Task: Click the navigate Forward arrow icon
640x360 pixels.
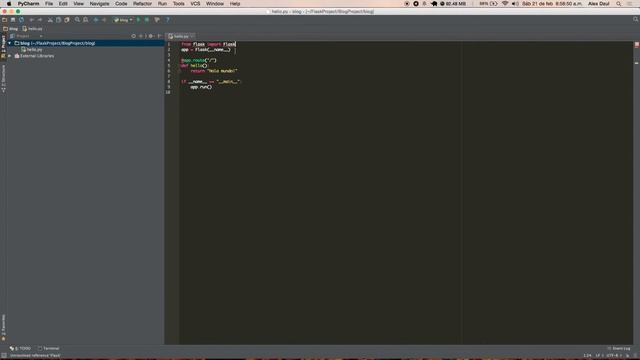Action: 104,20
